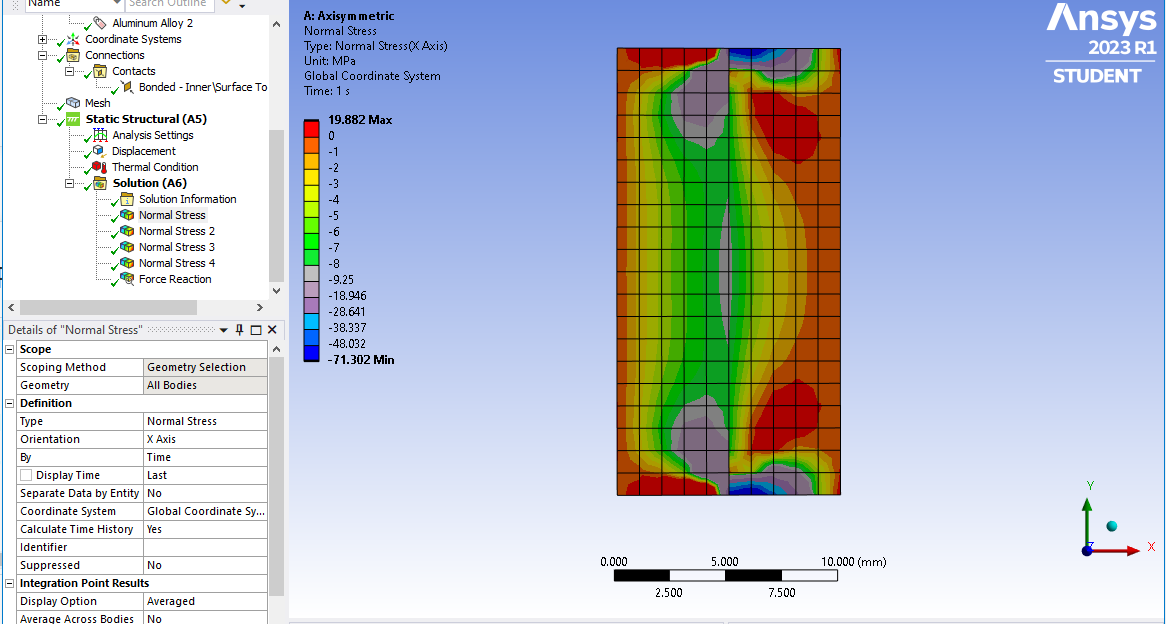Open the Analysis Settings icon
This screenshot has width=1166, height=624.
tap(100, 135)
